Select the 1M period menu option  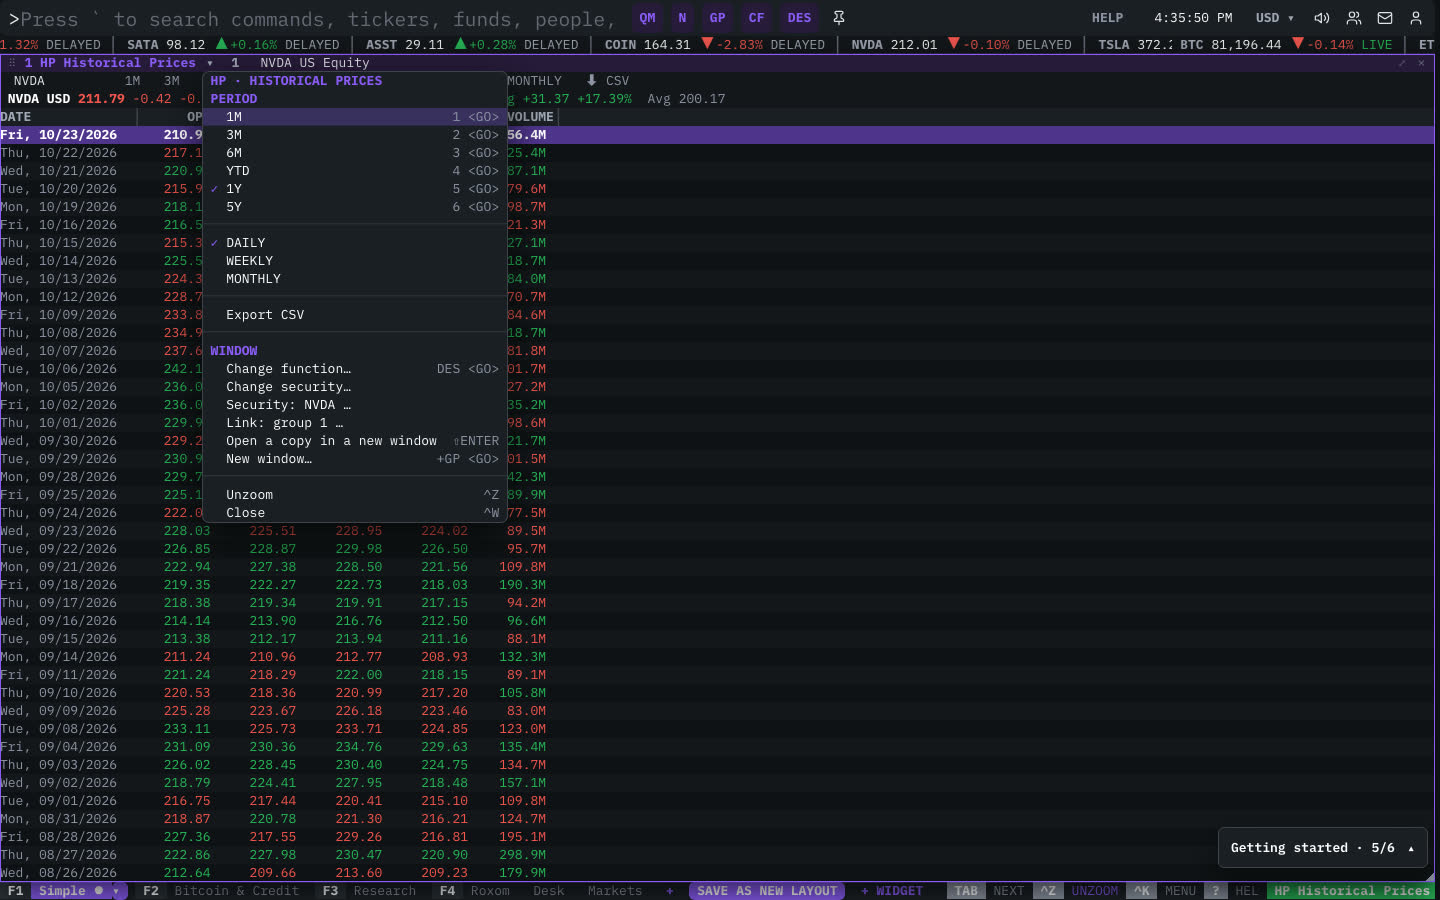pyautogui.click(x=355, y=117)
